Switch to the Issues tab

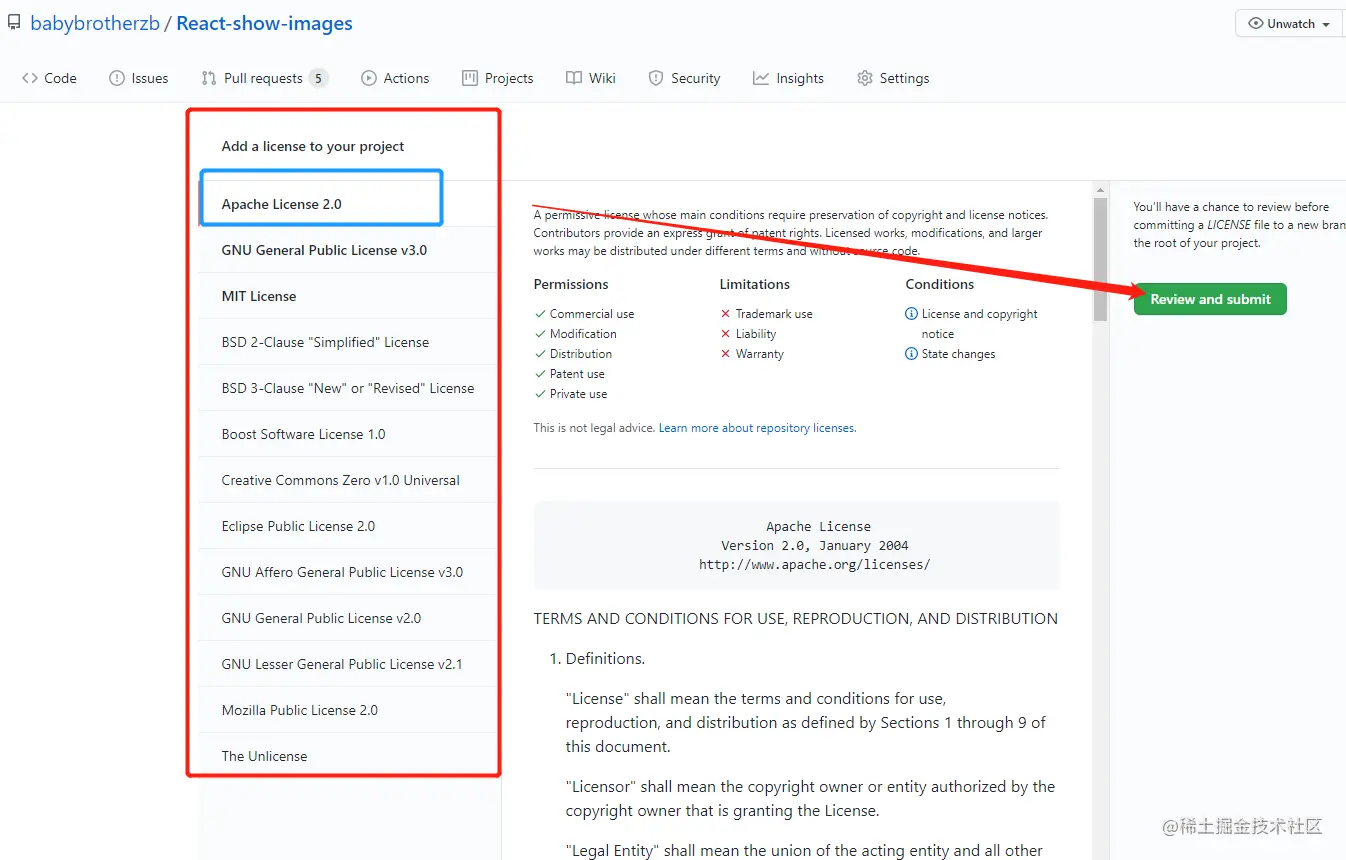pyautogui.click(x=139, y=78)
